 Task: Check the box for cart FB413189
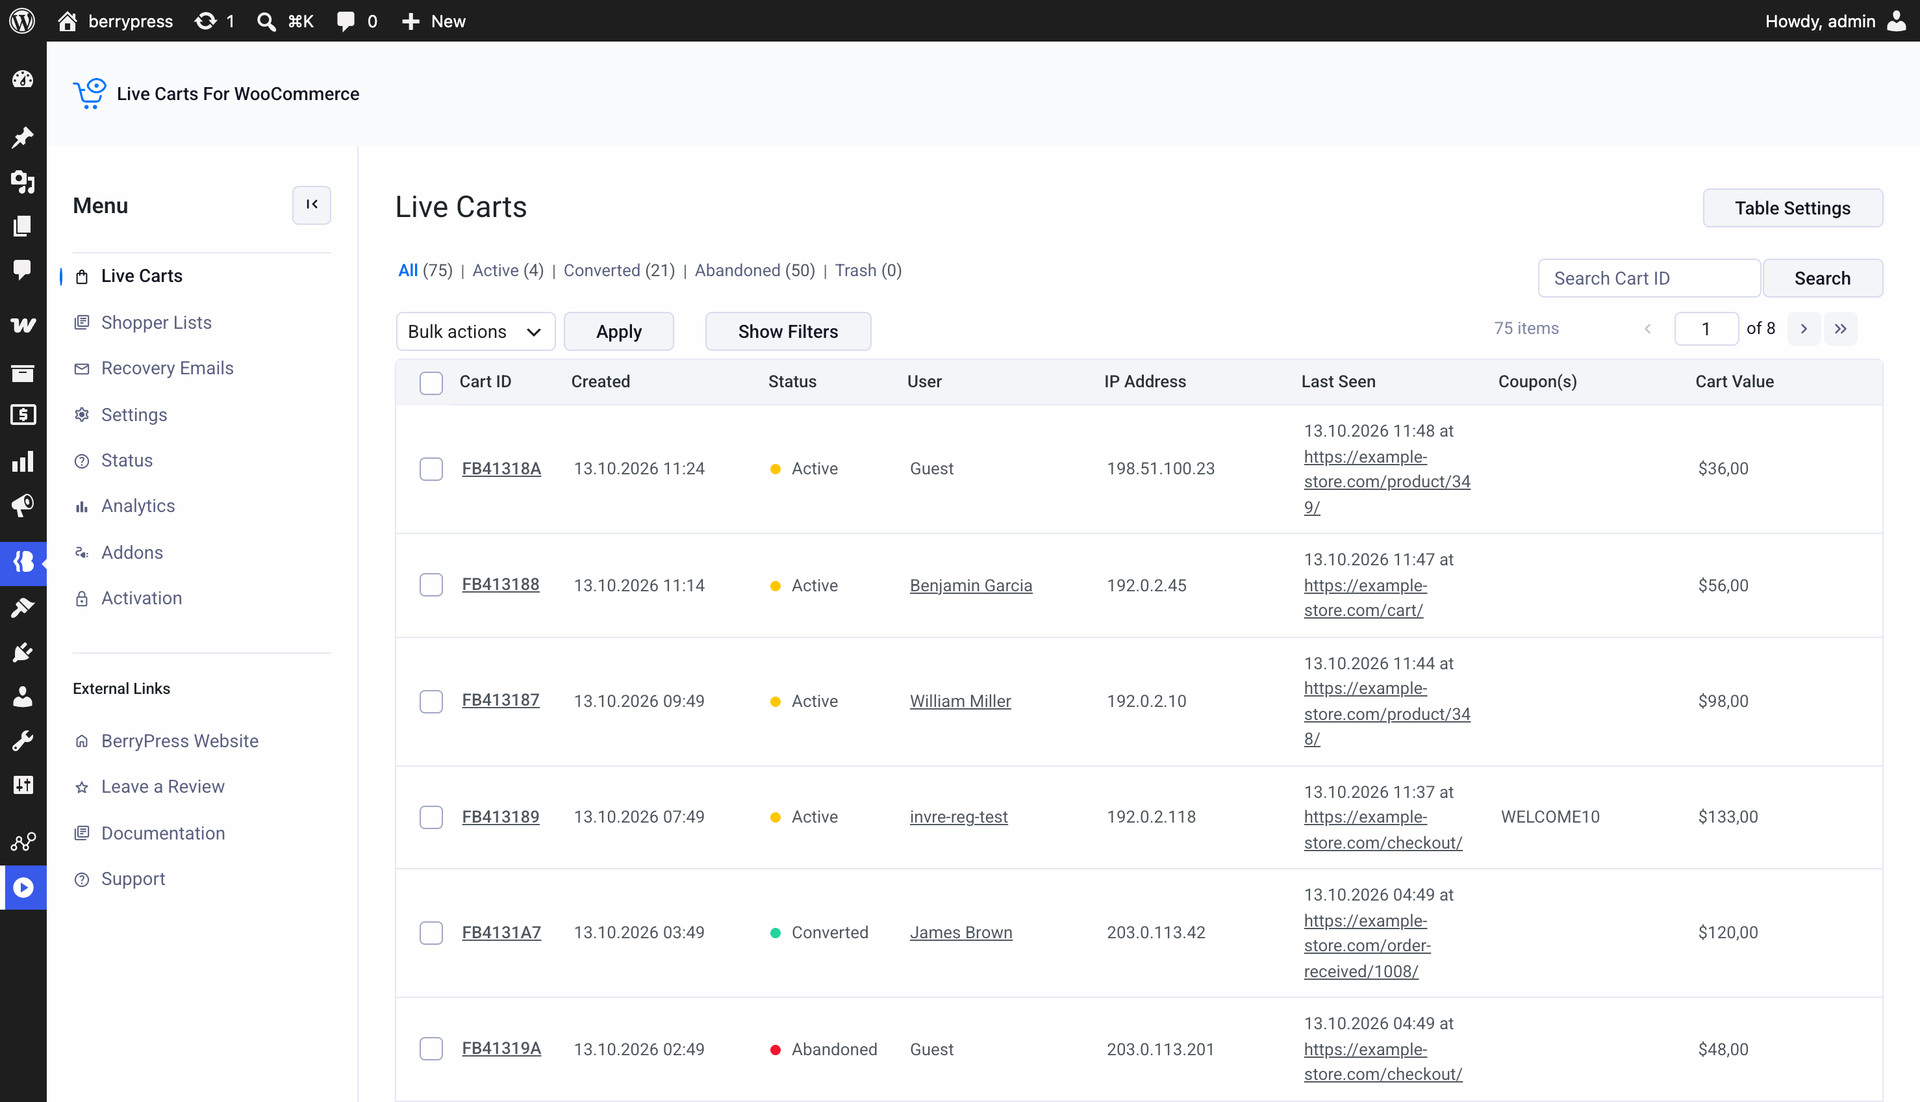coord(431,817)
